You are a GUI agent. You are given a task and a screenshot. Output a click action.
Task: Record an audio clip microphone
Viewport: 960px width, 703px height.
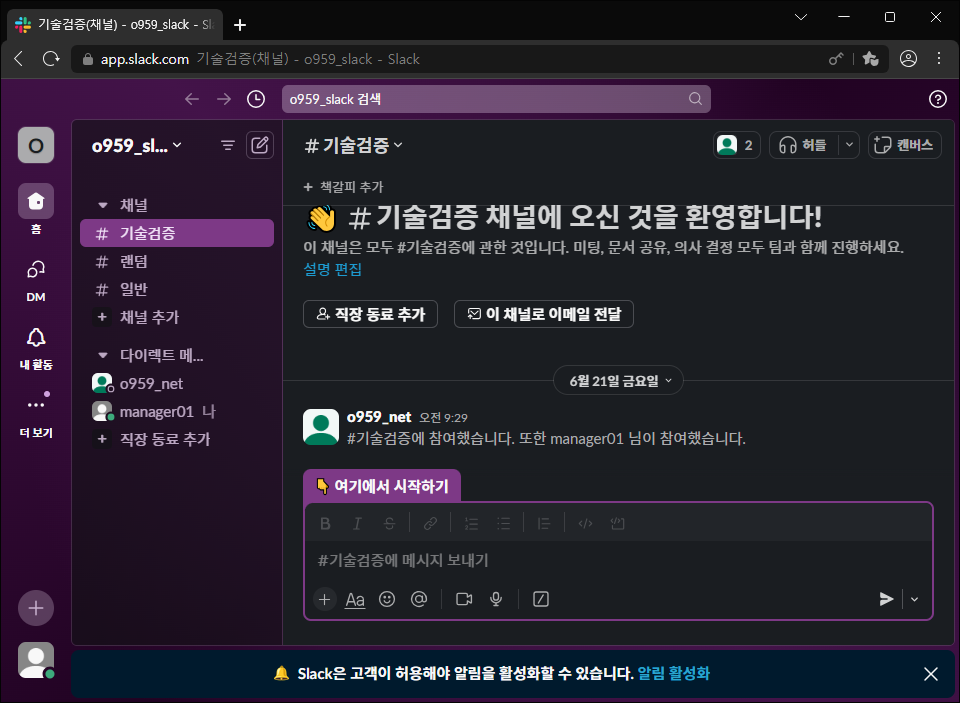[x=496, y=599]
